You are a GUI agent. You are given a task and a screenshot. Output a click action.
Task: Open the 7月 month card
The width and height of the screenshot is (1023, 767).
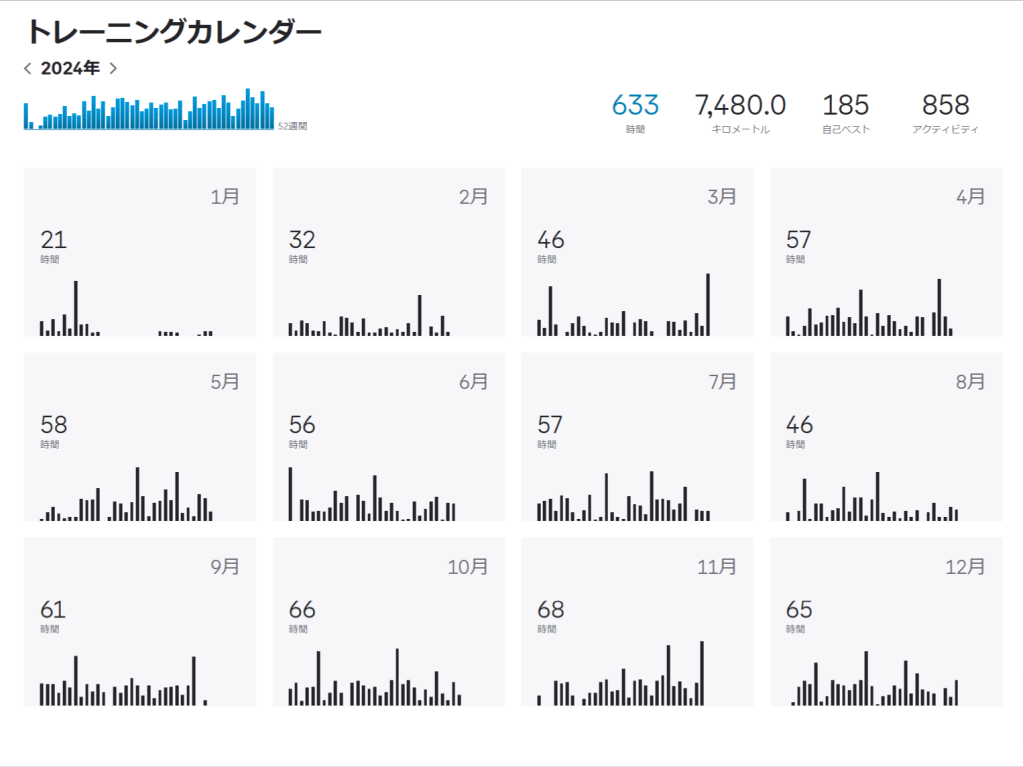pos(637,438)
